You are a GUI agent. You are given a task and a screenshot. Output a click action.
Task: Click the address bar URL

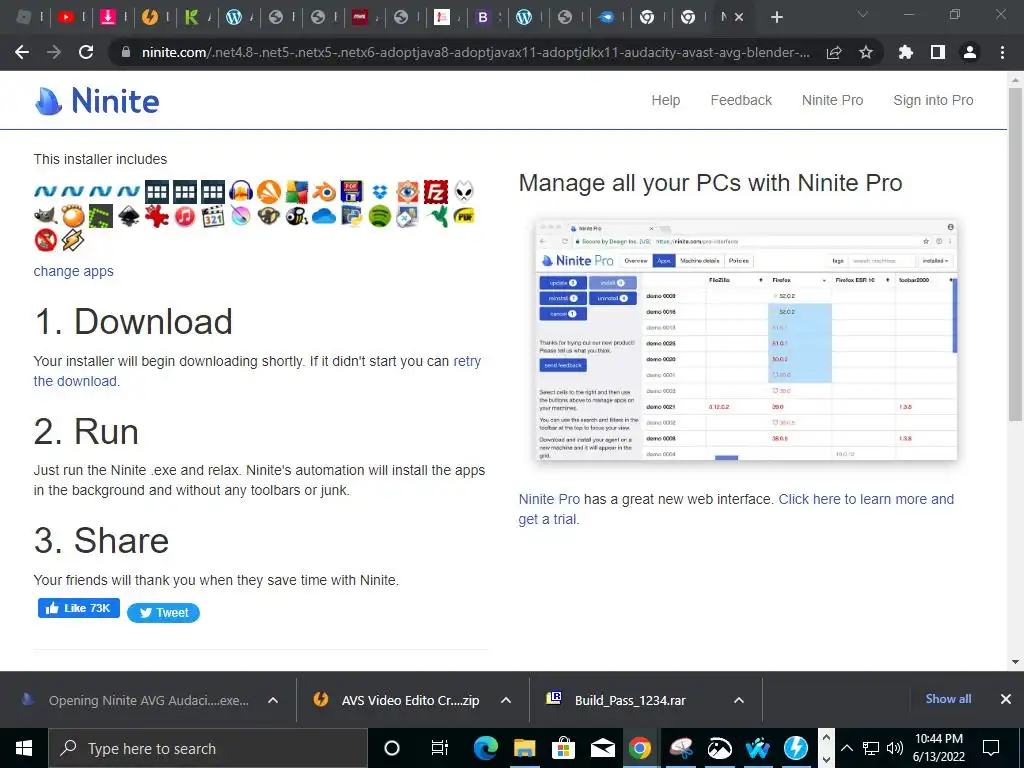click(476, 52)
